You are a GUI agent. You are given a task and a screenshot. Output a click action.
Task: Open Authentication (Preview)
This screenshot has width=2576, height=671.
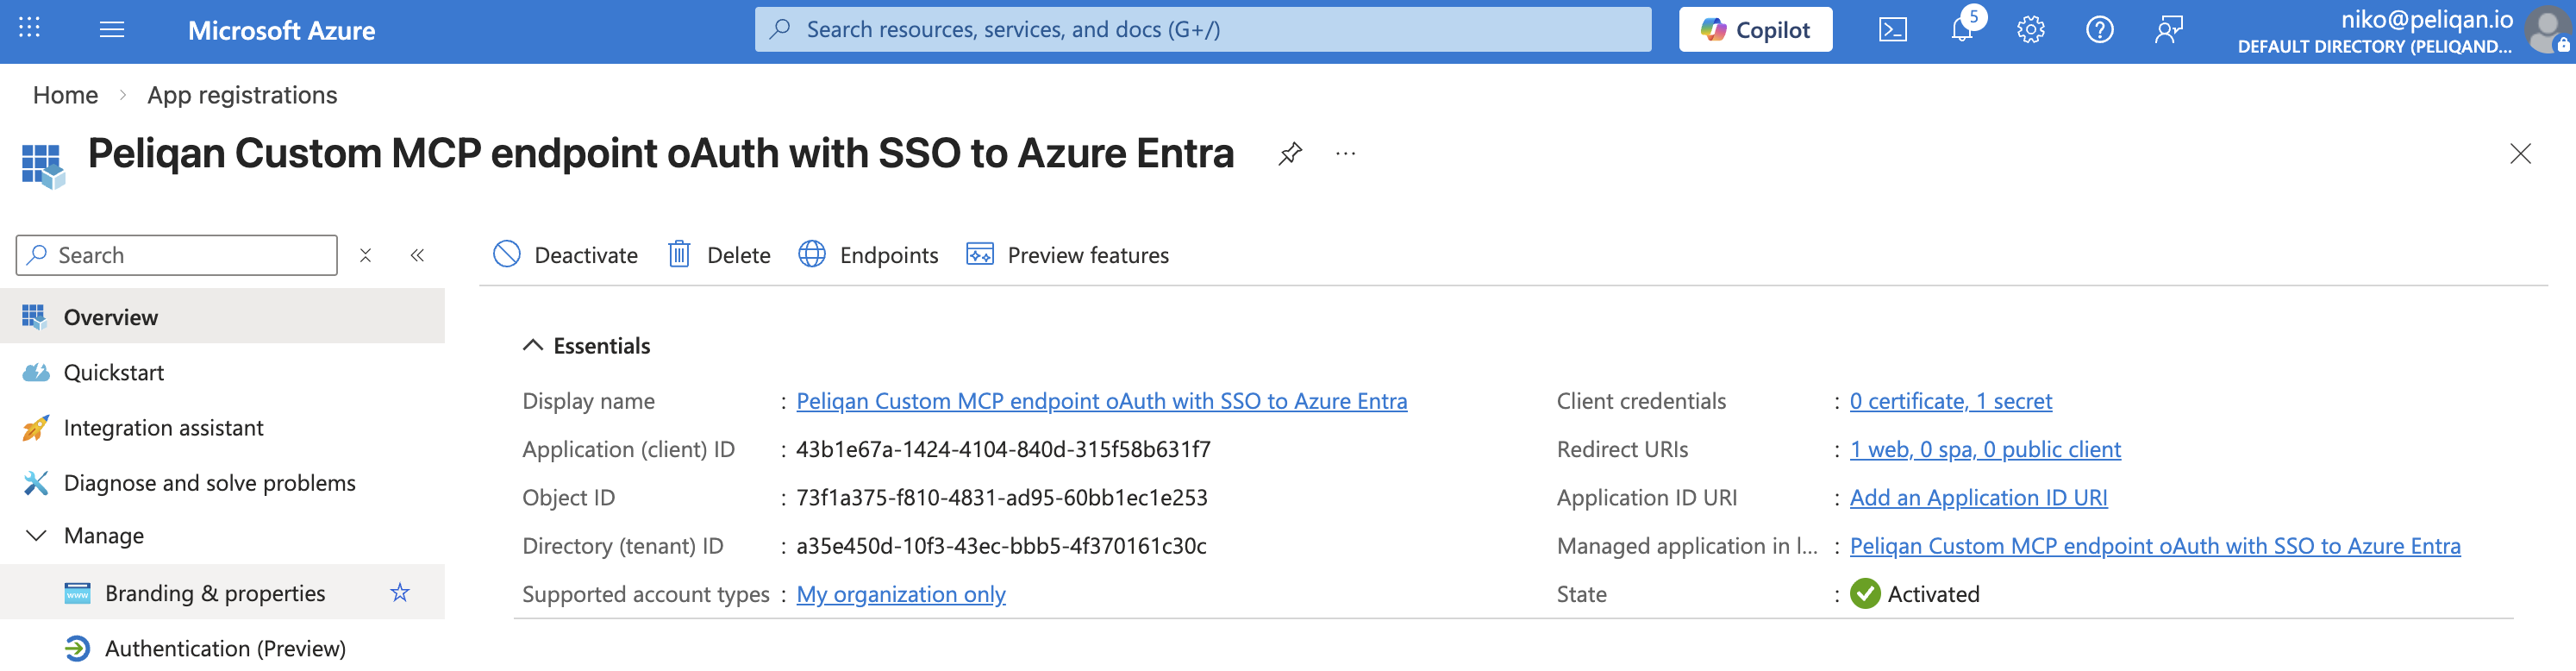(222, 649)
